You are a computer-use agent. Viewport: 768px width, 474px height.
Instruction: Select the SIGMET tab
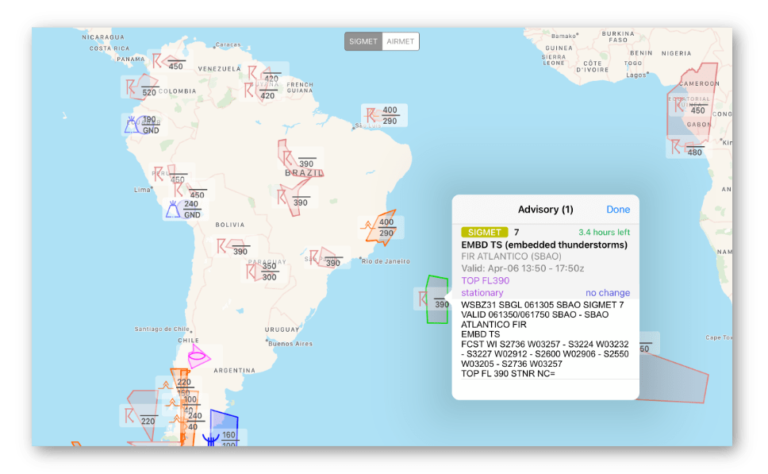[x=363, y=41]
